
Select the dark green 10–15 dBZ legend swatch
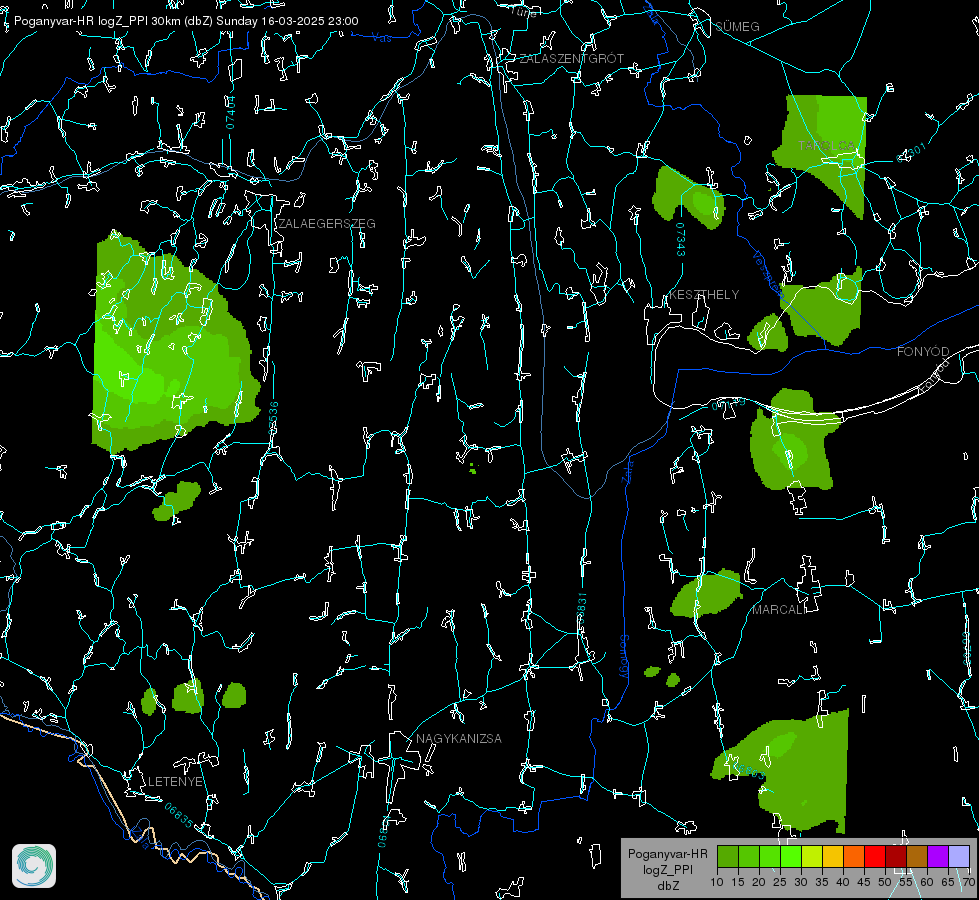pyautogui.click(x=728, y=856)
